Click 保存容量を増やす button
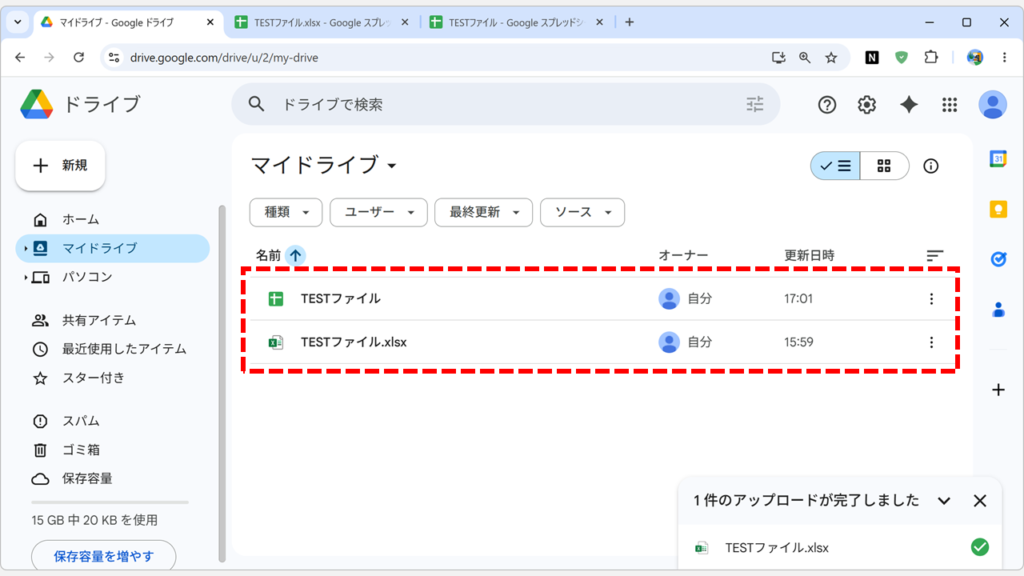Image resolution: width=1024 pixels, height=576 pixels. tap(103, 556)
